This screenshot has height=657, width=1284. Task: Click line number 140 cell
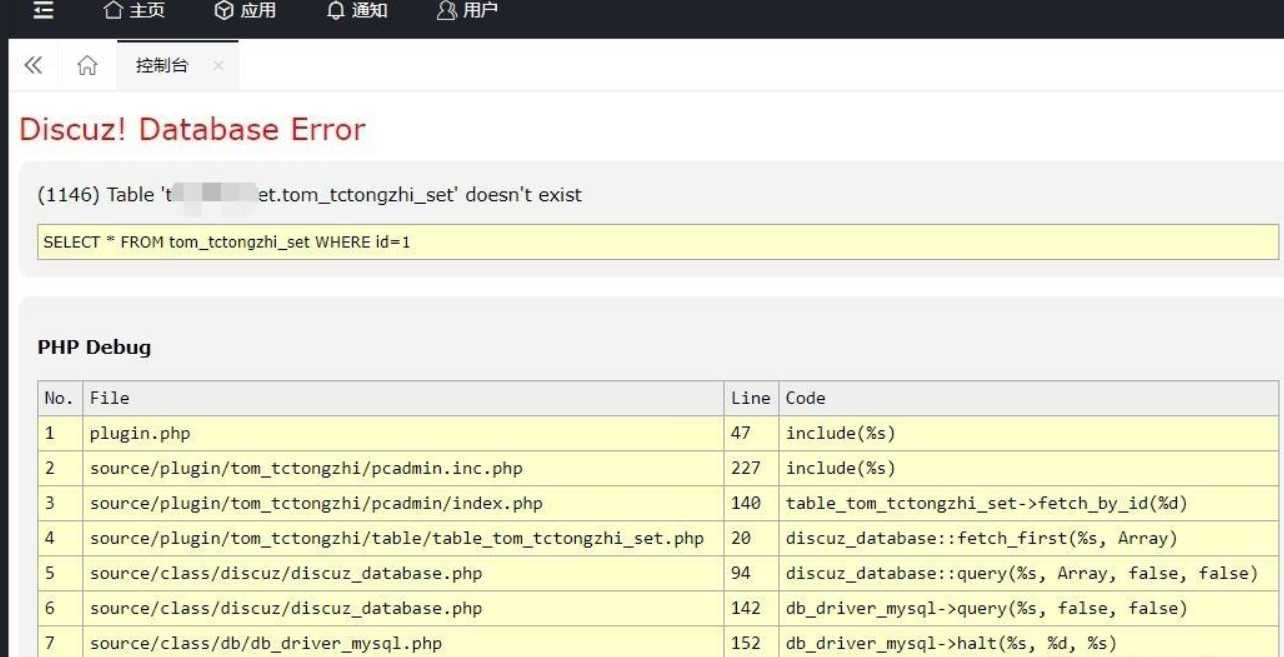click(751, 503)
